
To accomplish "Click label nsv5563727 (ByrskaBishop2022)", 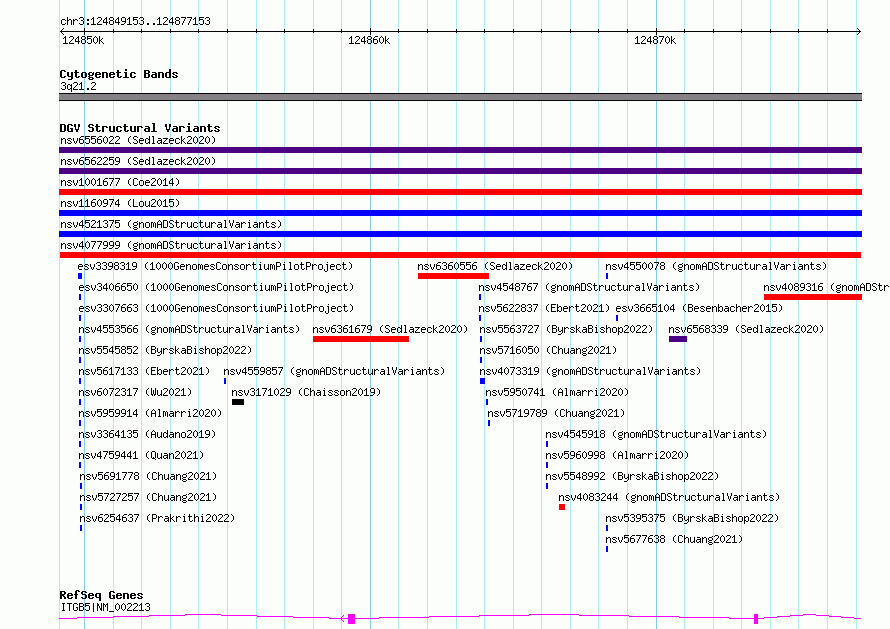I will point(566,329).
